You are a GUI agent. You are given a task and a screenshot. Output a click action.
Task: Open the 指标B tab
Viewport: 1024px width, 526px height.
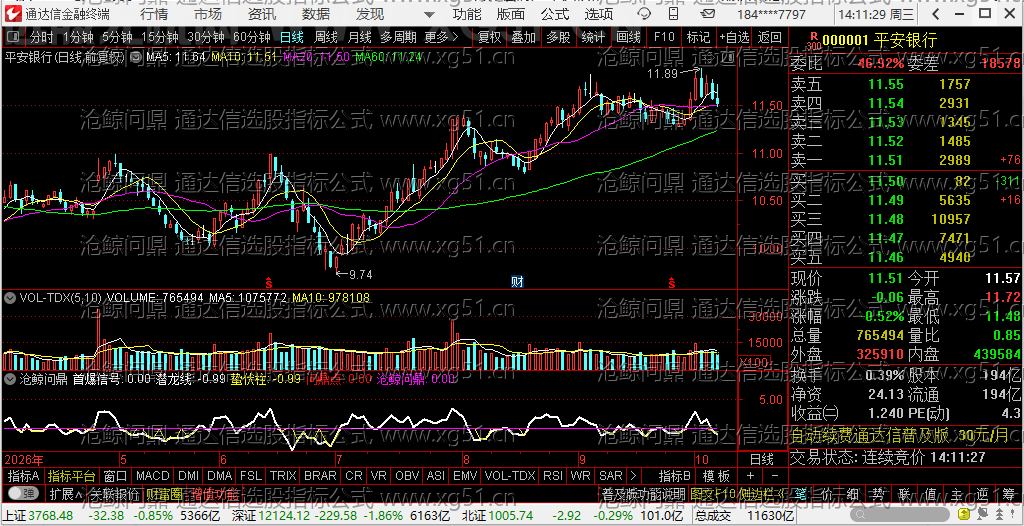tap(675, 476)
